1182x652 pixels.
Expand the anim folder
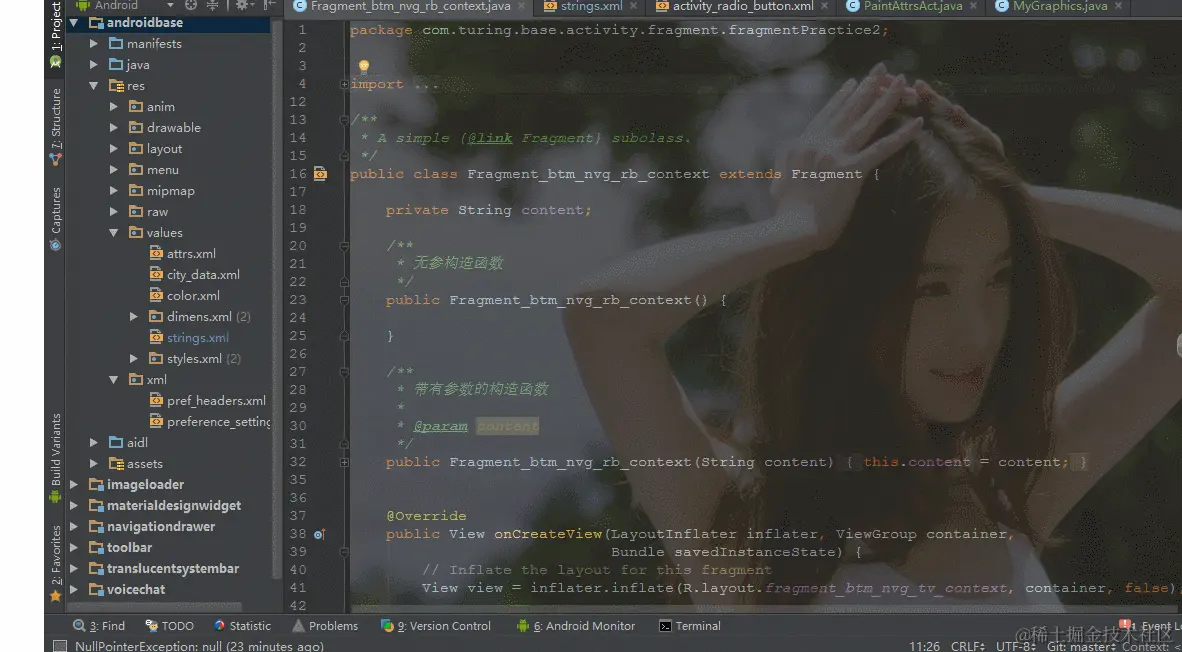(114, 107)
